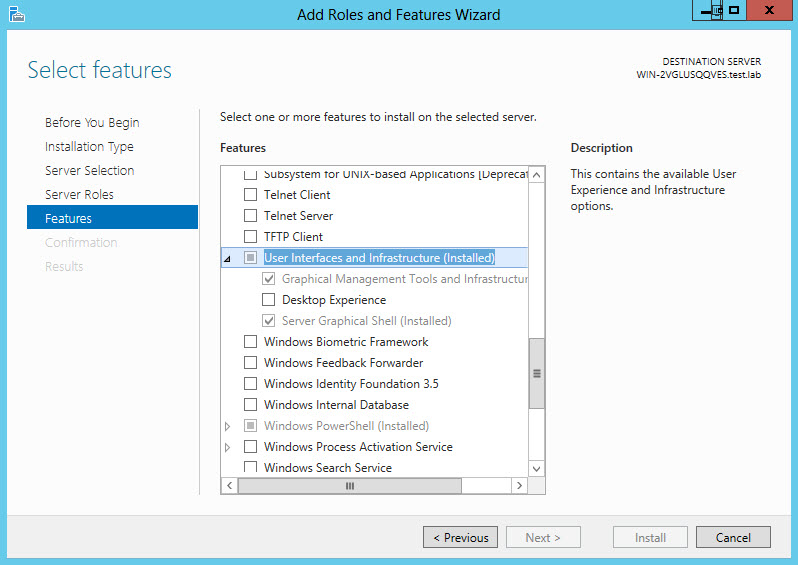Click the vertical scrollbar thumb in features list
Viewport: 798px width, 565px height.
(x=537, y=374)
